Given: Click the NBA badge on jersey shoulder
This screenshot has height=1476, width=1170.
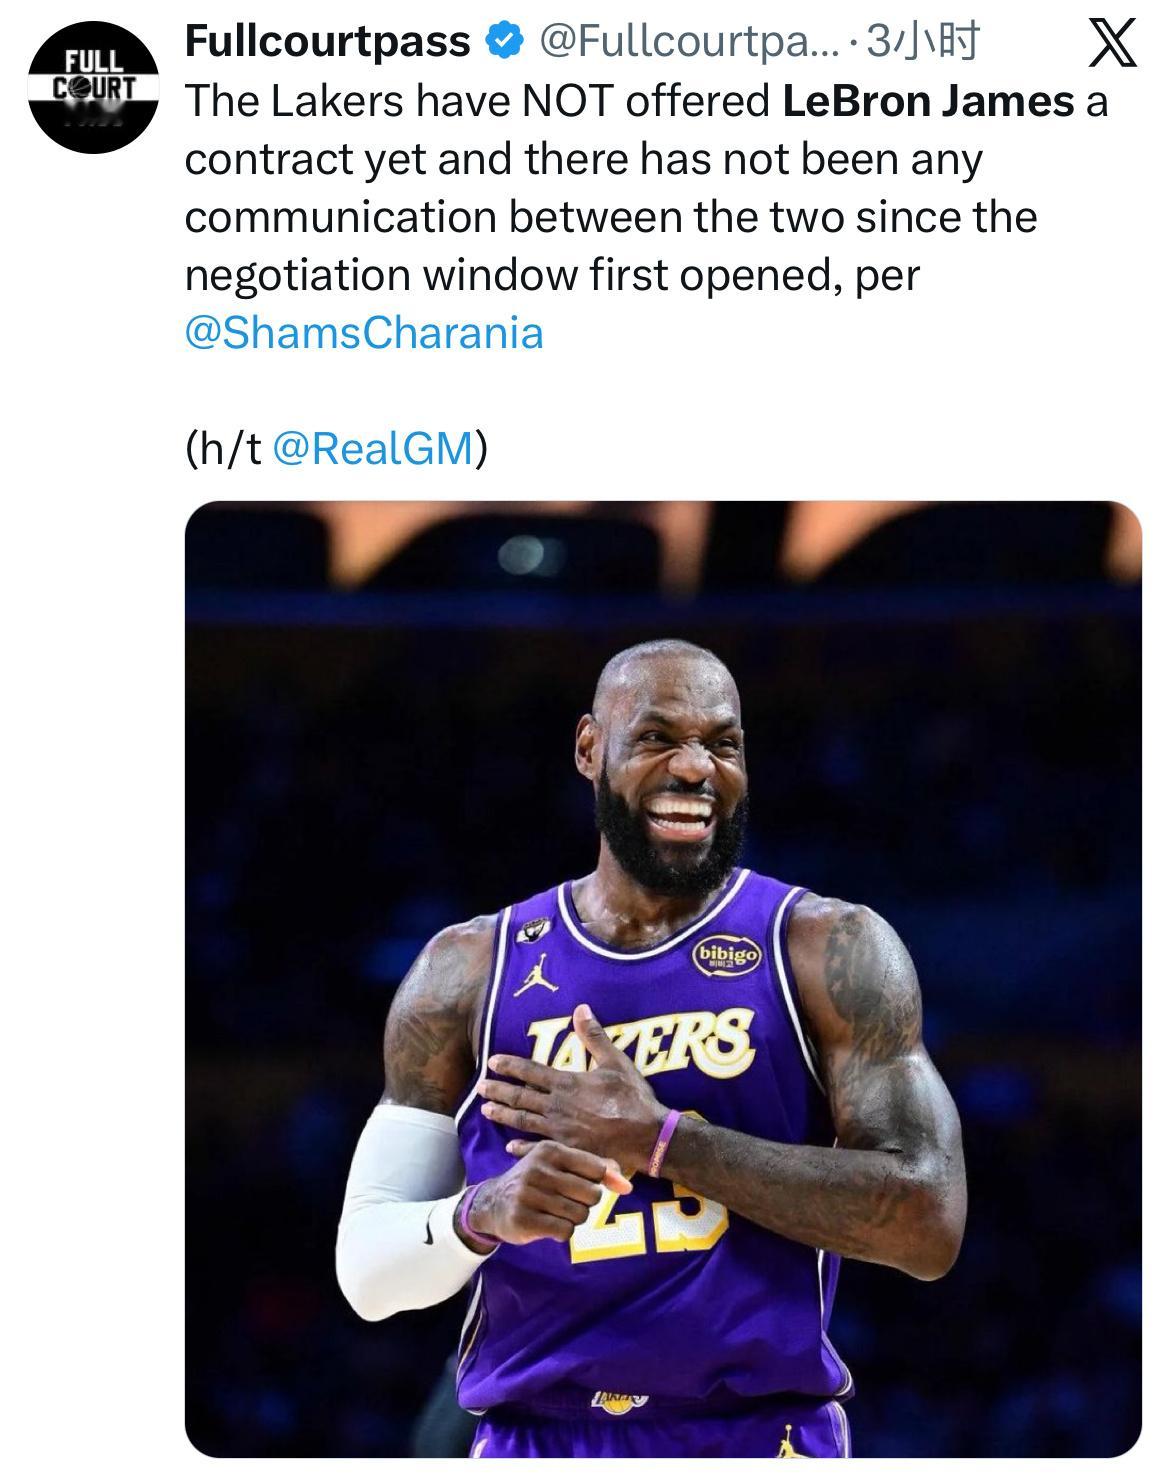Looking at the screenshot, I should [x=531, y=932].
